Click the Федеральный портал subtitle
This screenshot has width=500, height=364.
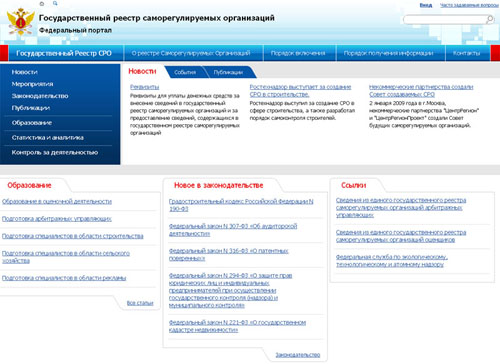[x=75, y=30]
